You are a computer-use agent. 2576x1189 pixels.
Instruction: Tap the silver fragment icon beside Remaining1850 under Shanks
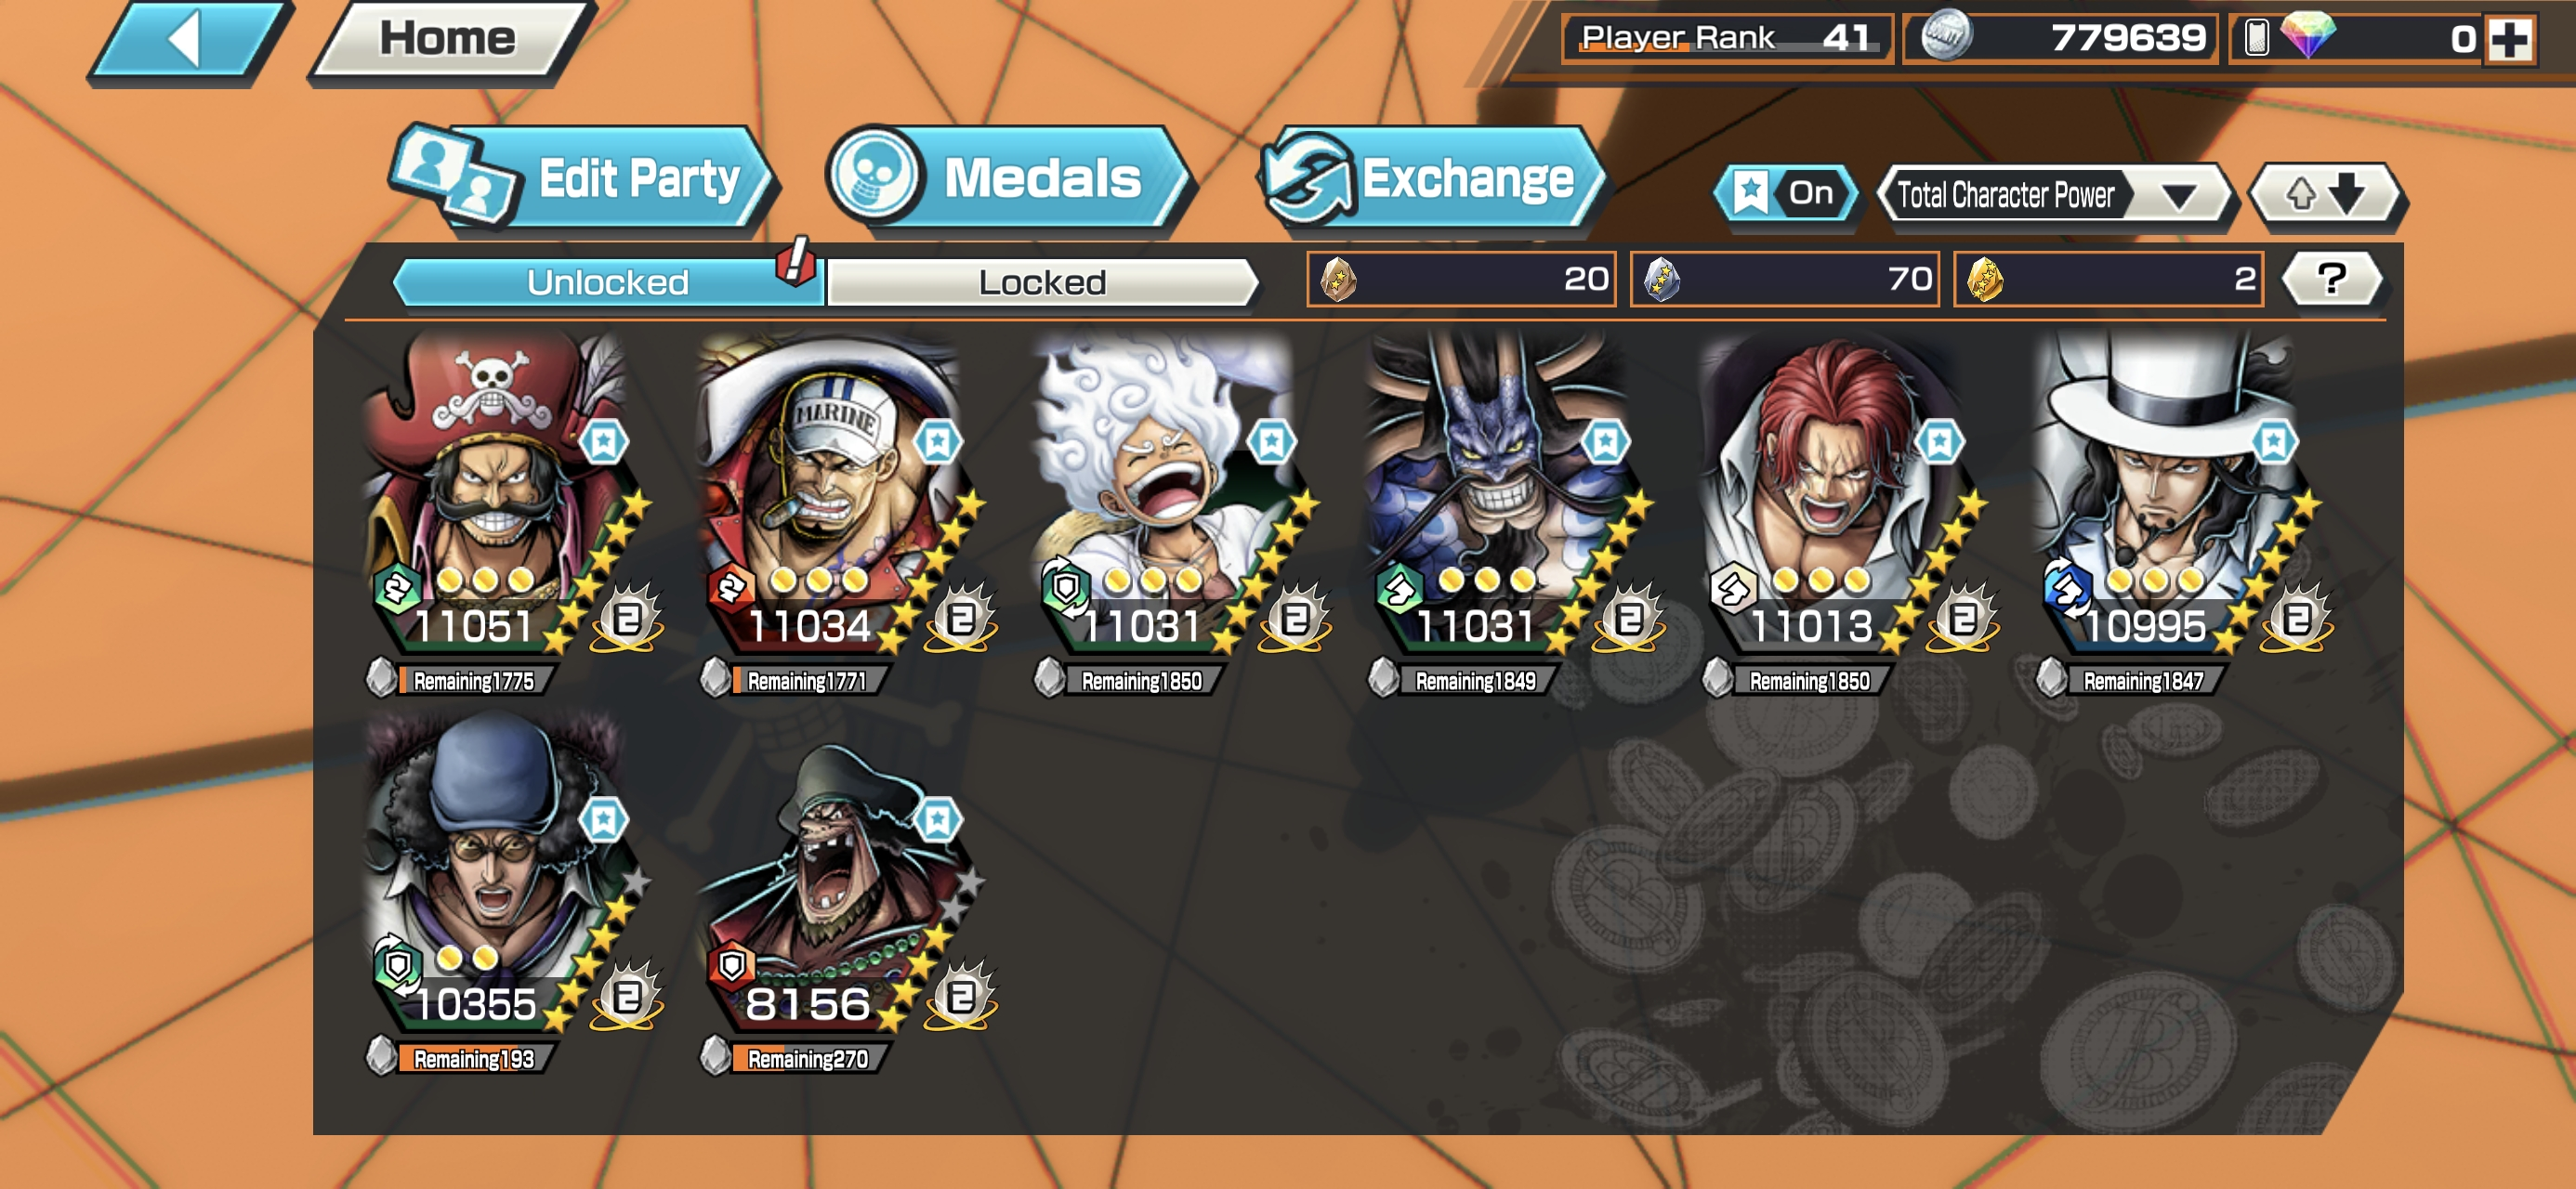pos(1717,678)
